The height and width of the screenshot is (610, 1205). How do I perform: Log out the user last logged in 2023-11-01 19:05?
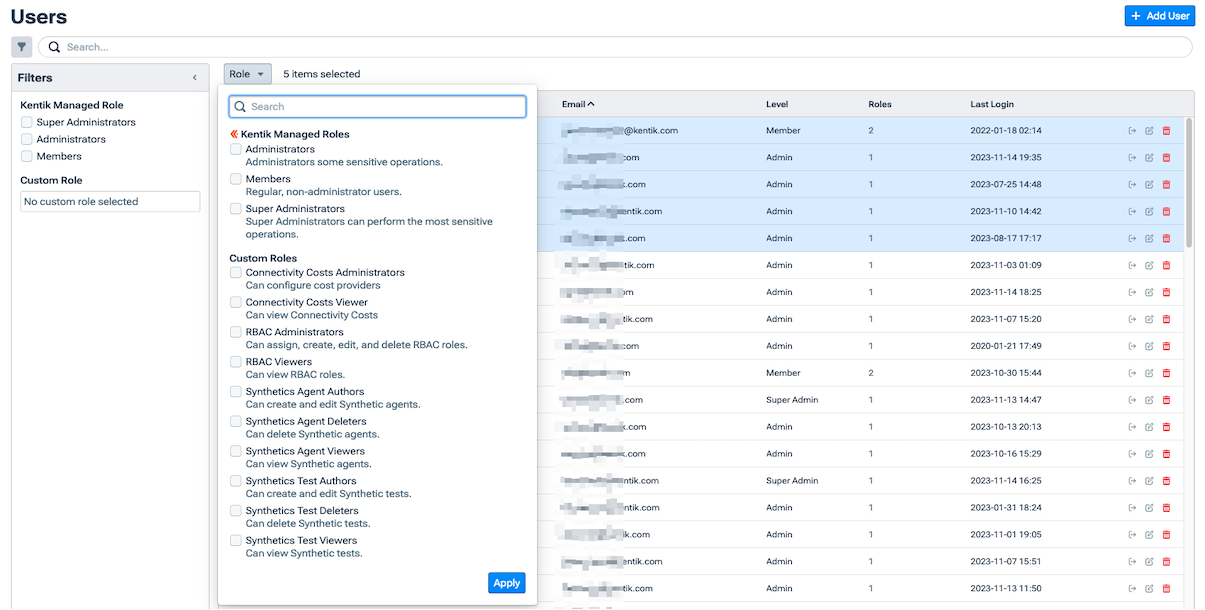coord(1132,535)
